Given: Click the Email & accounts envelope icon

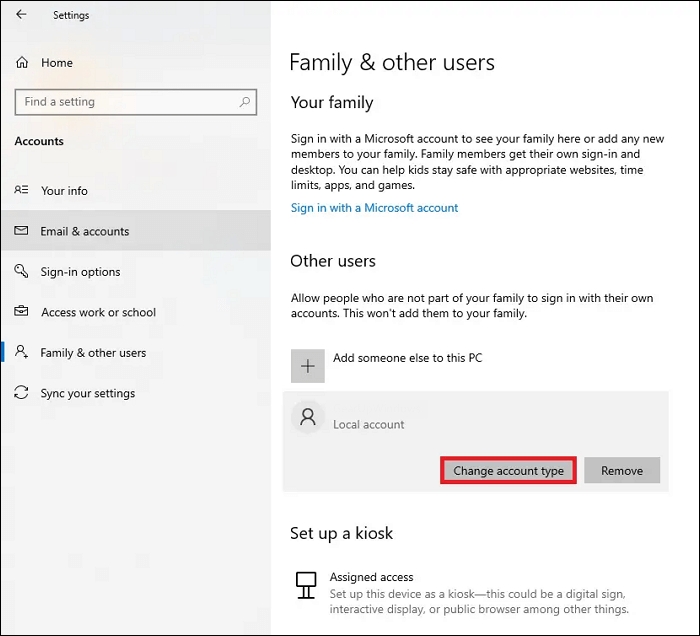Looking at the screenshot, I should (21, 231).
